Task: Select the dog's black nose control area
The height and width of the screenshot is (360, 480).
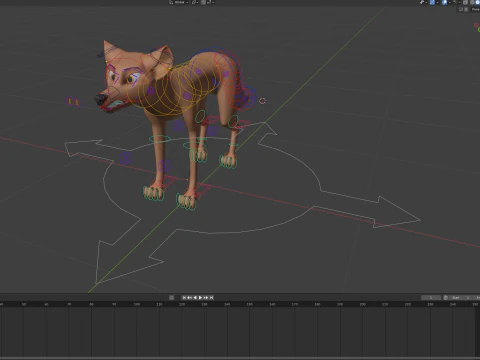Action: (100, 99)
